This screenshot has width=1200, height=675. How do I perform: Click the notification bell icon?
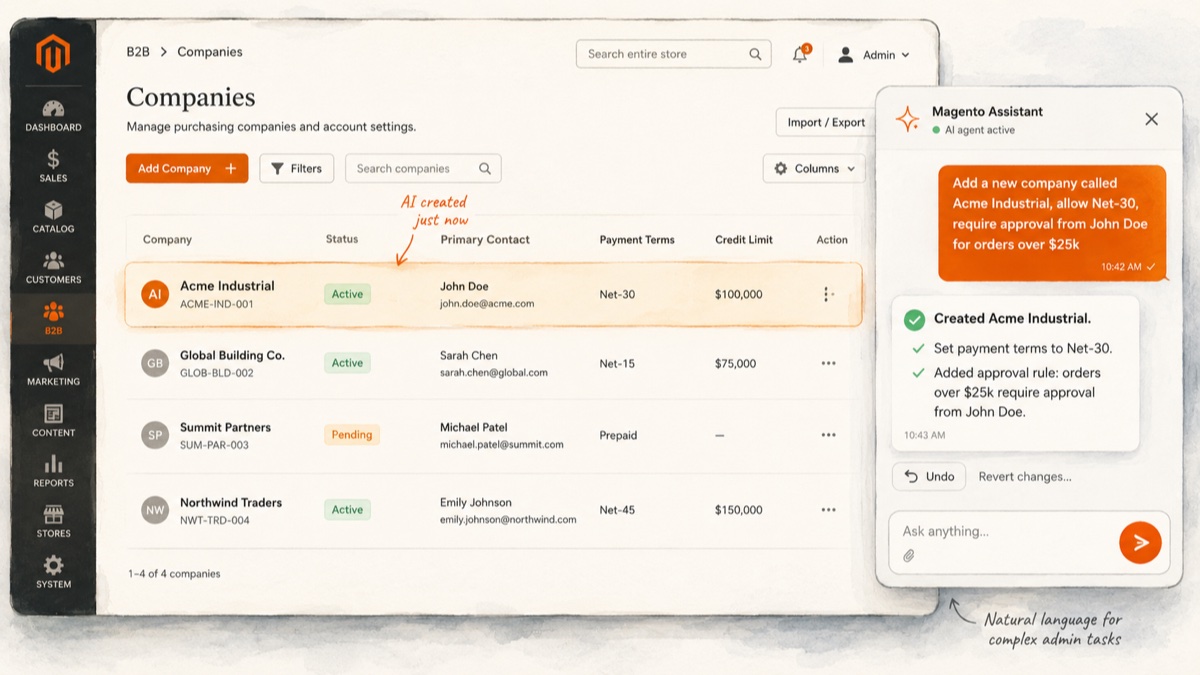click(x=800, y=55)
